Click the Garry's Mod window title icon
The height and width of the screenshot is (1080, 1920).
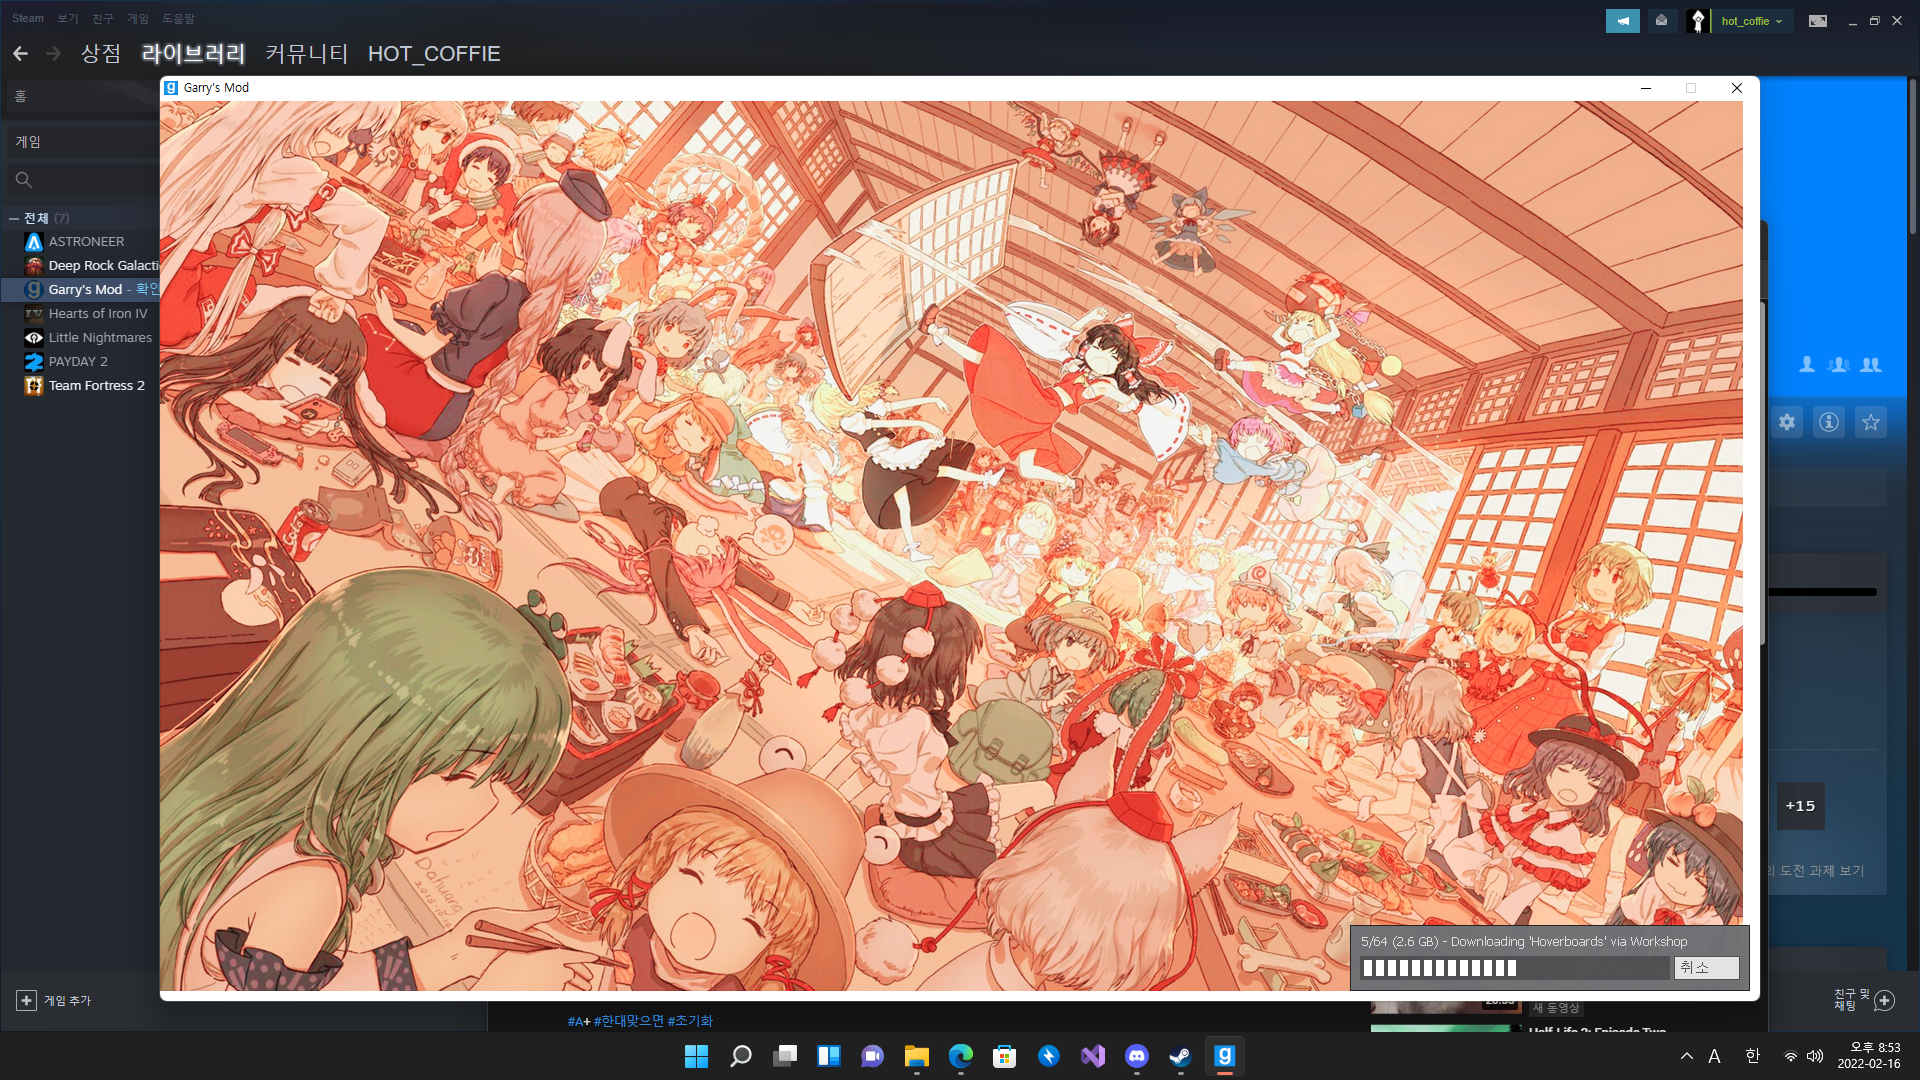click(x=171, y=88)
